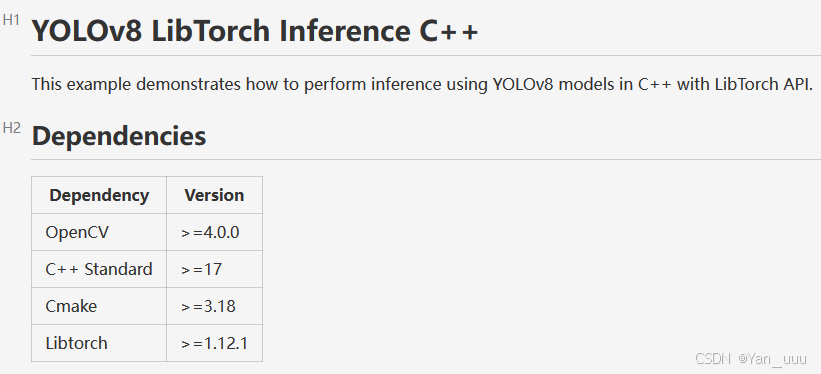Click the OpenCV table cell

pos(99,232)
